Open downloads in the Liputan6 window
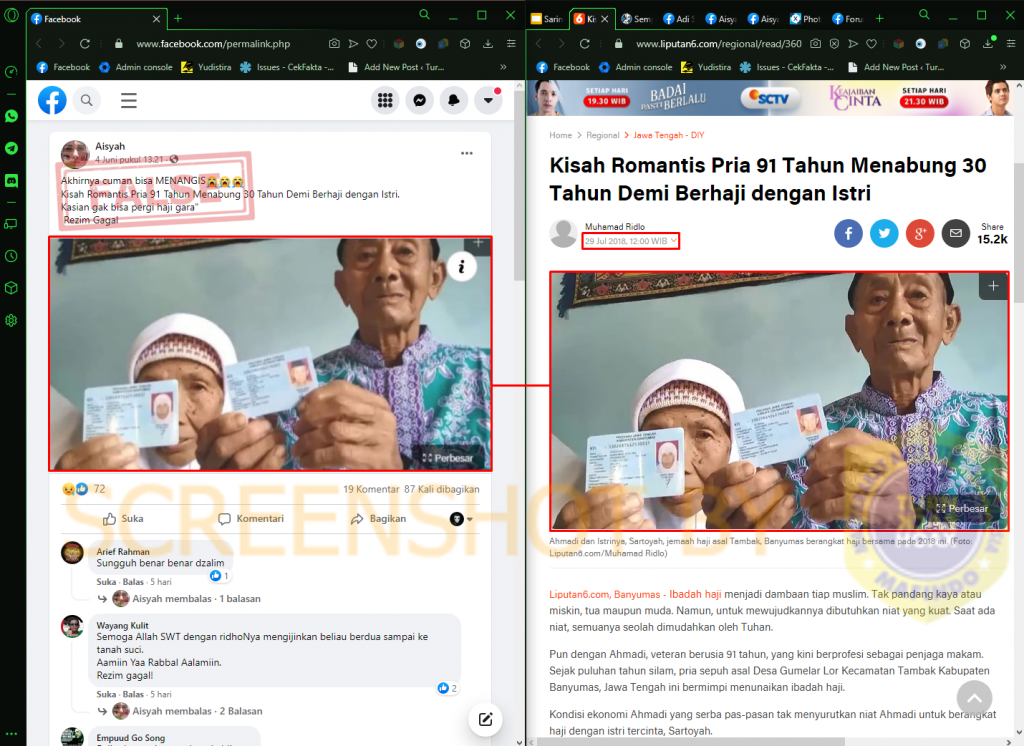Screen dimensions: 1024x746 coord(987,44)
